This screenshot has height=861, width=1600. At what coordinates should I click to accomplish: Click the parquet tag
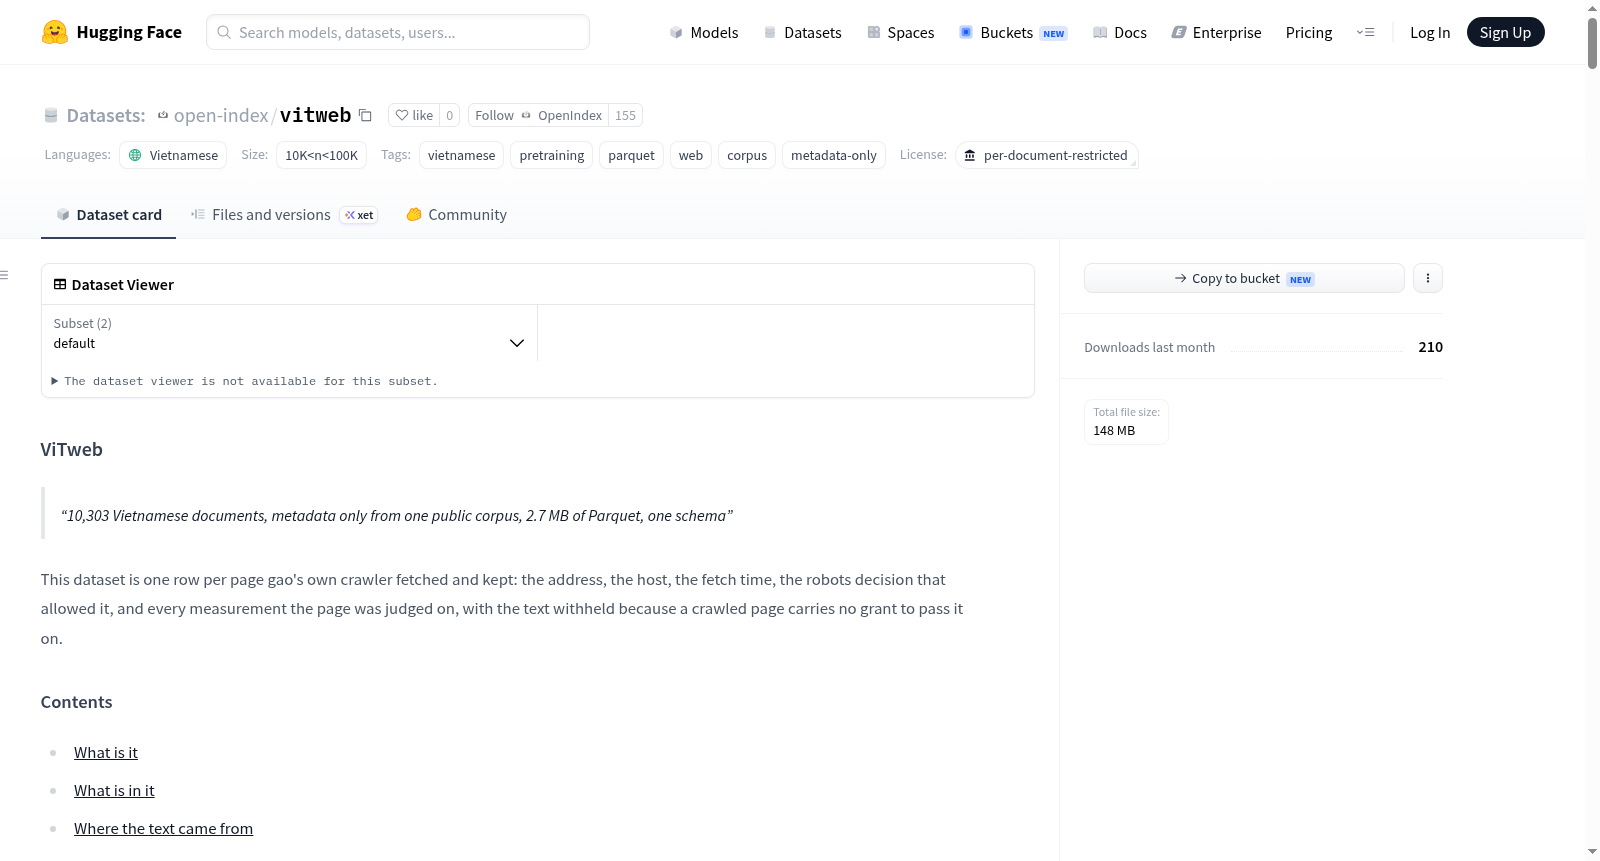click(x=631, y=155)
